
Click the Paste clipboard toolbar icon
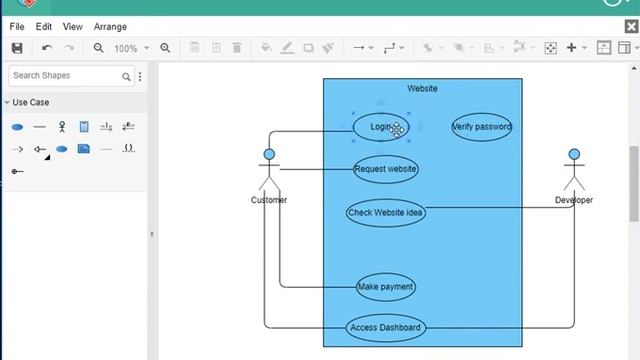[x=216, y=48]
